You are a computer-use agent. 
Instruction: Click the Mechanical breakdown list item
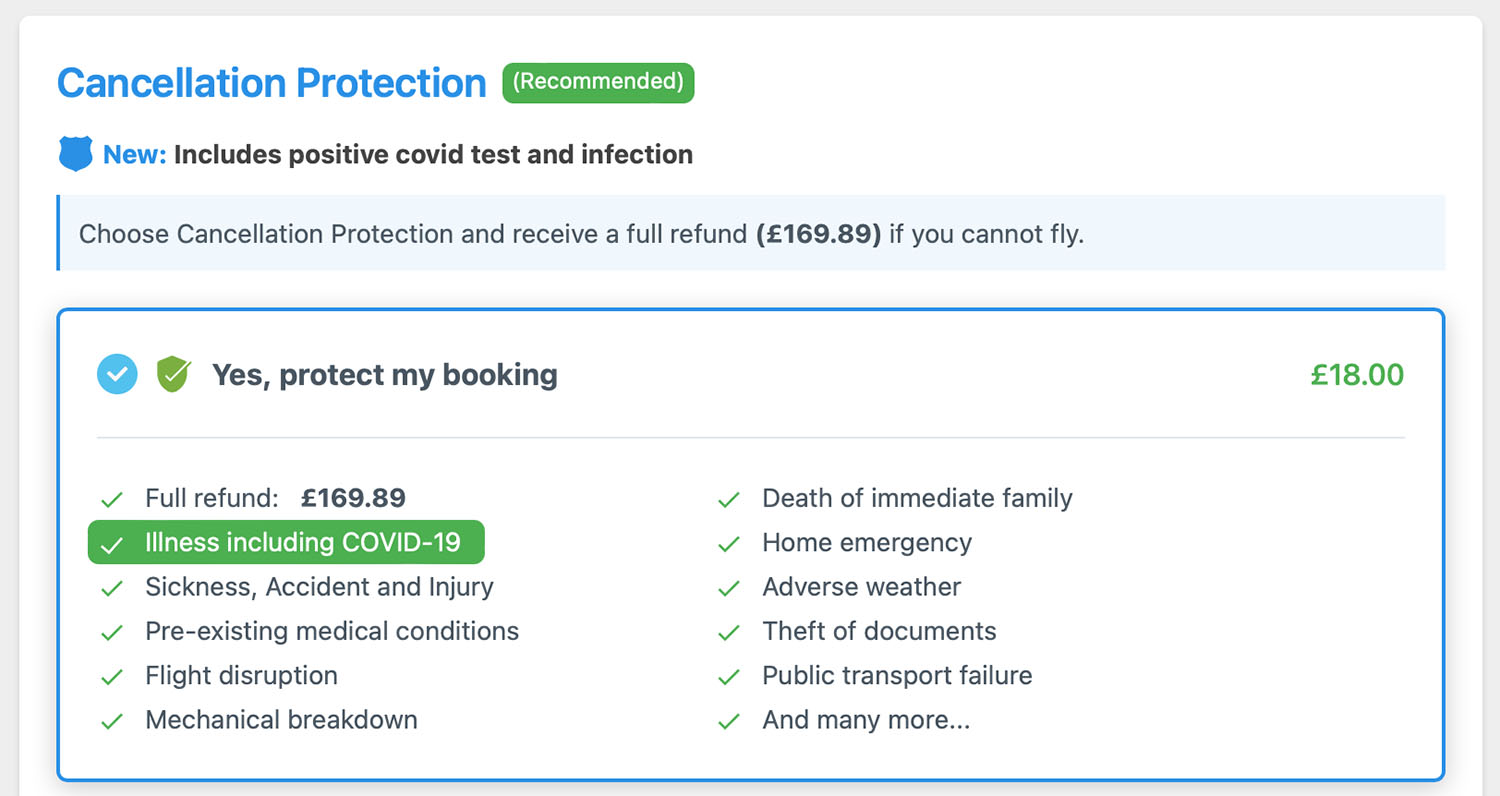point(281,720)
